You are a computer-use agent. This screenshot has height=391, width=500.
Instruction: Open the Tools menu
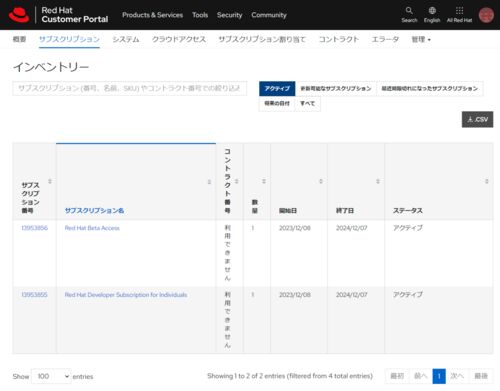[200, 15]
